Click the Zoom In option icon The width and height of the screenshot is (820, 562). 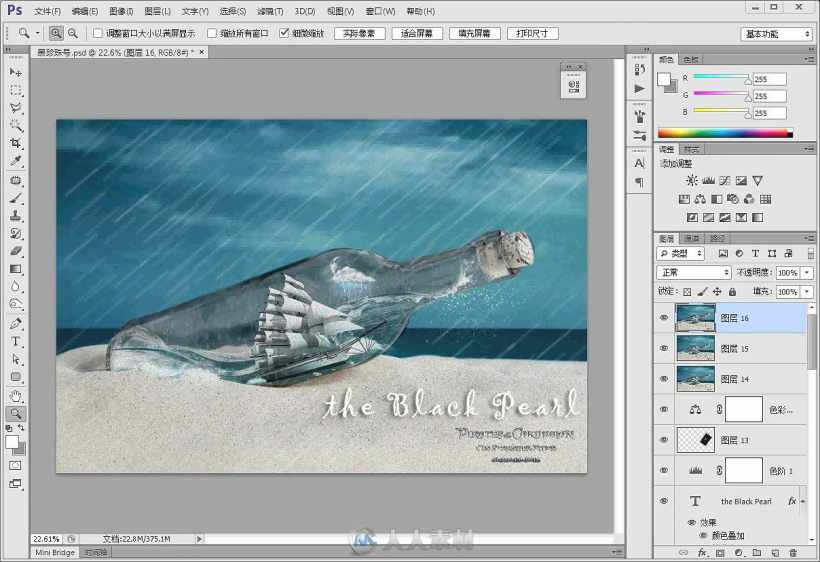point(56,33)
